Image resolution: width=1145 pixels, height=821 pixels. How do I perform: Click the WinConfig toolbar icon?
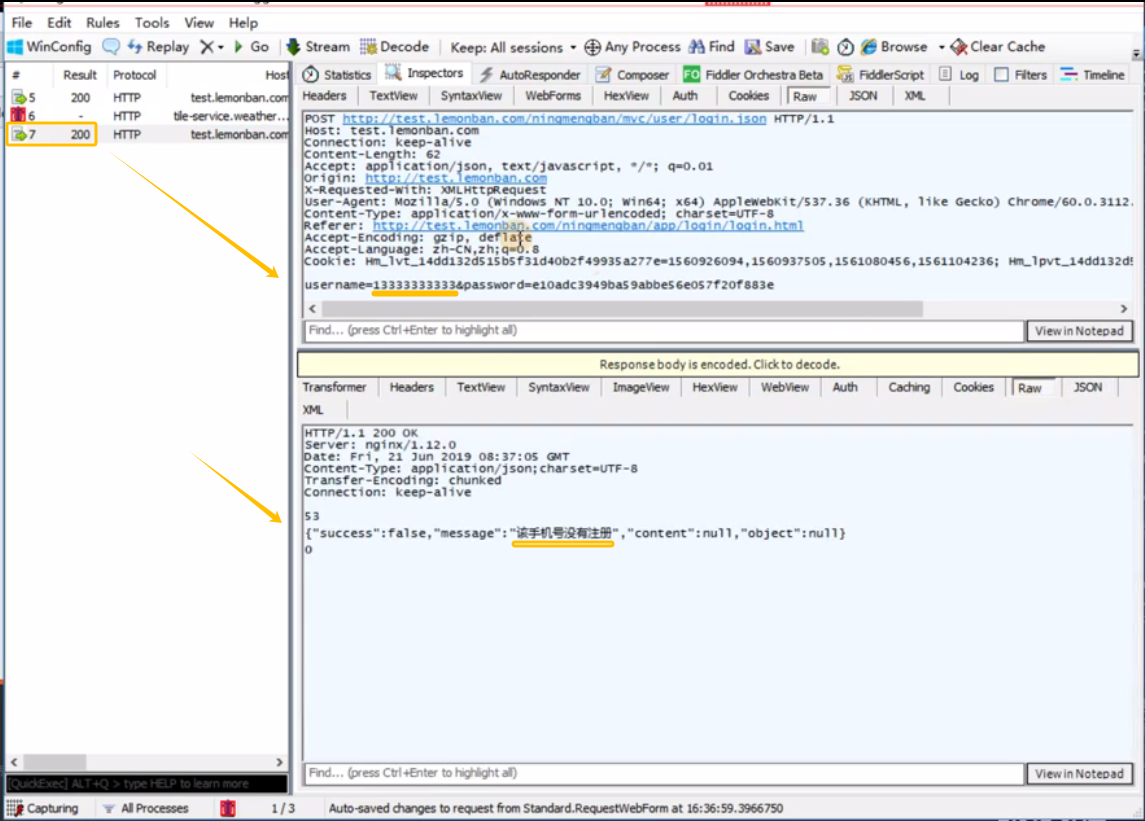pos(16,47)
